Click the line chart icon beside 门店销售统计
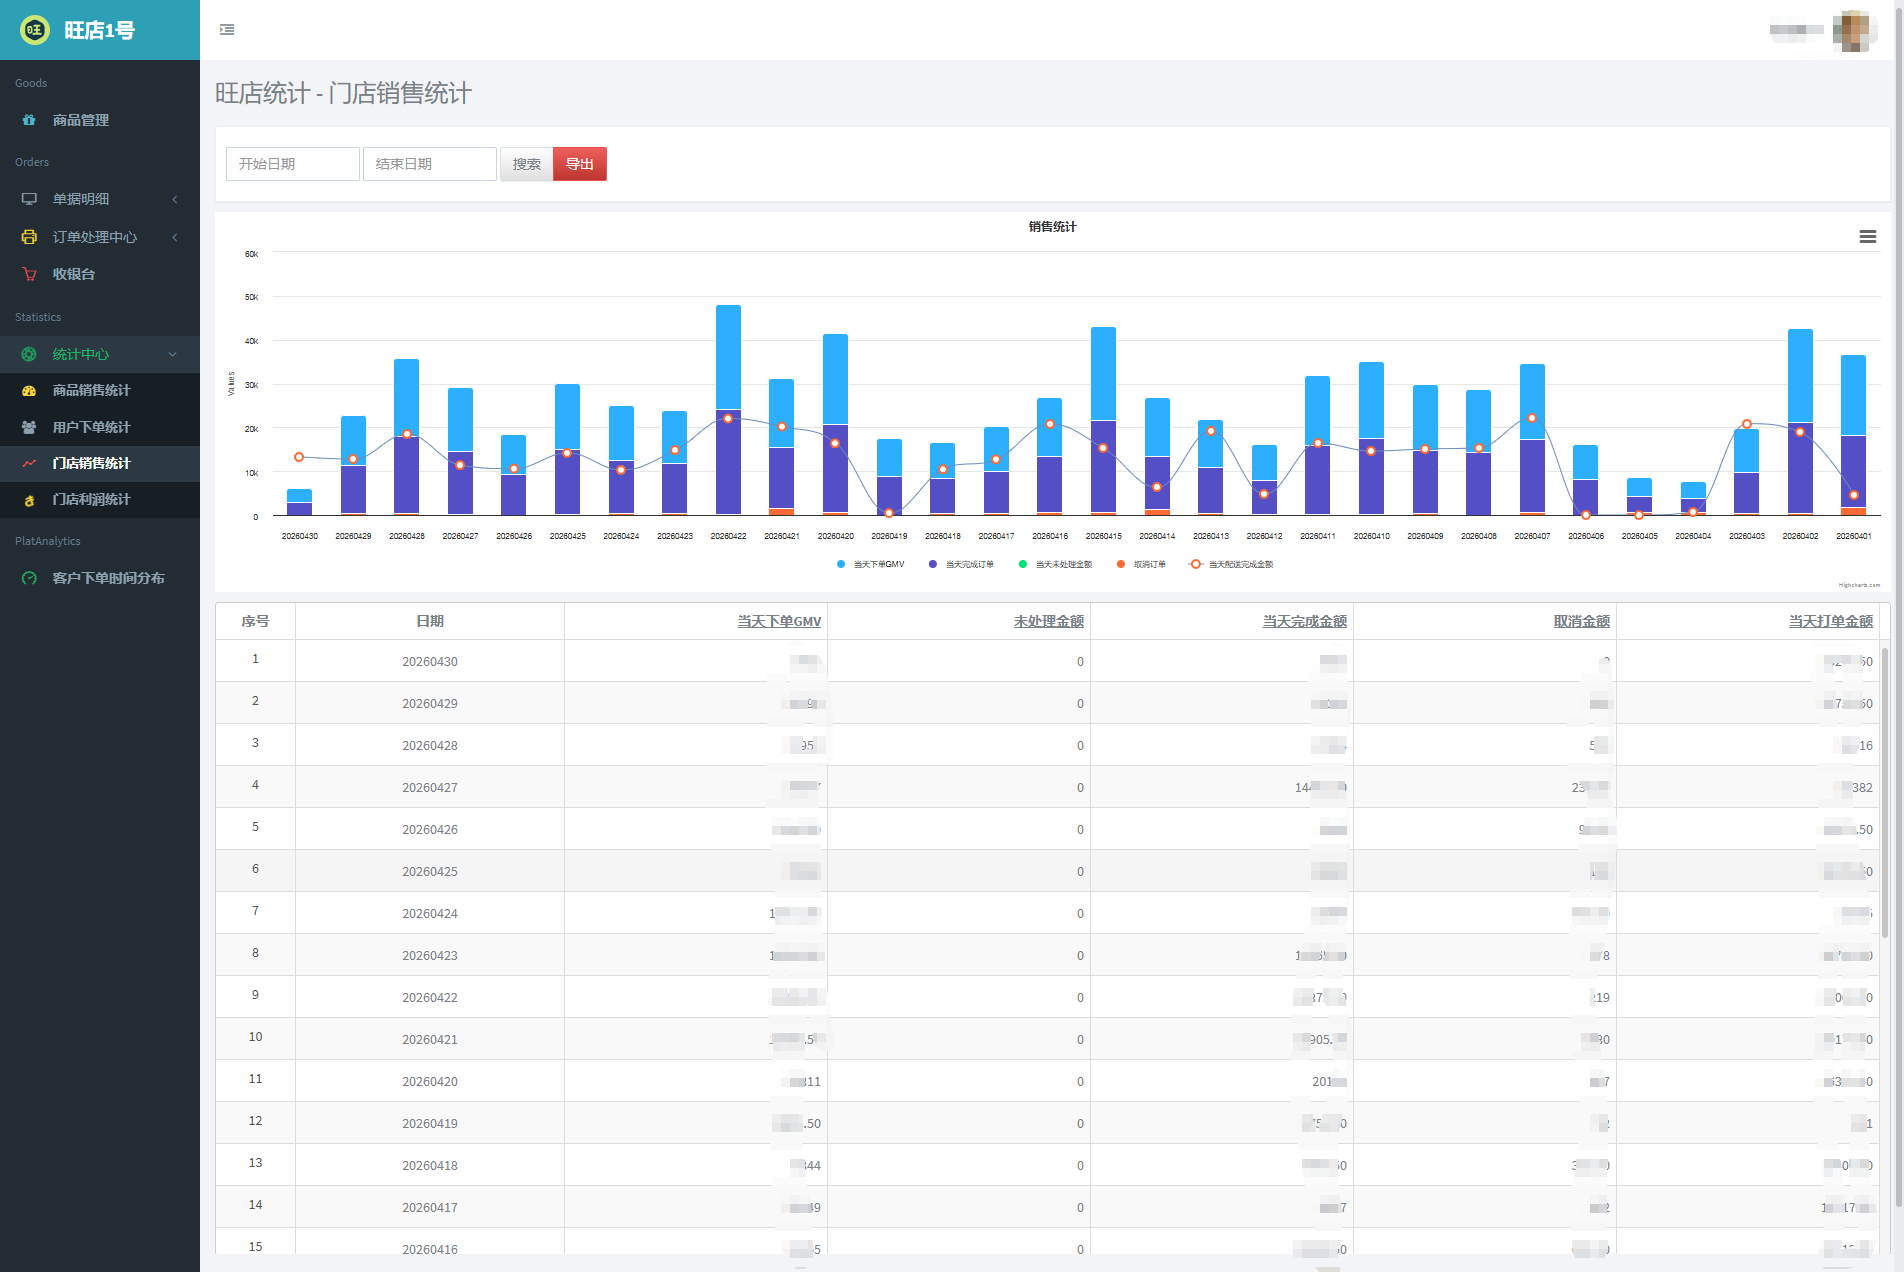The image size is (1904, 1272). click(x=29, y=463)
